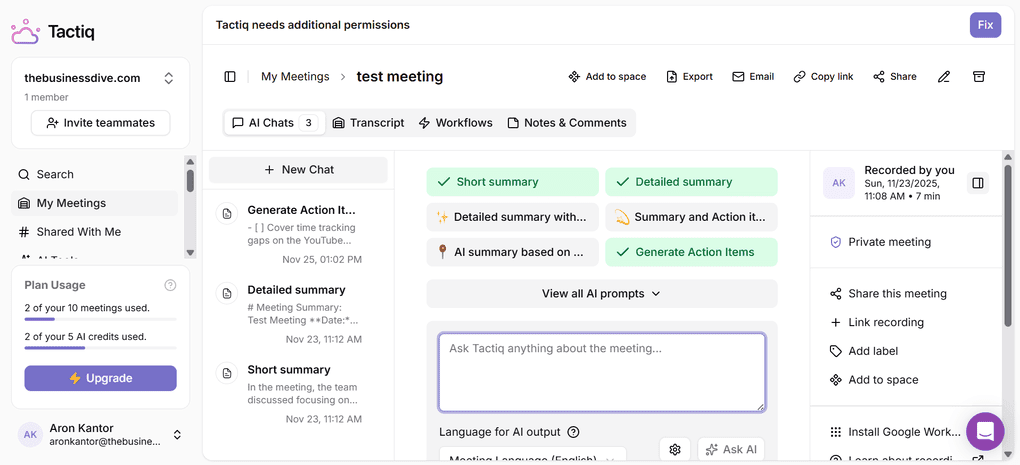The height and width of the screenshot is (465, 1020).
Task: Click the AI credits used progress bar
Action: tap(101, 348)
